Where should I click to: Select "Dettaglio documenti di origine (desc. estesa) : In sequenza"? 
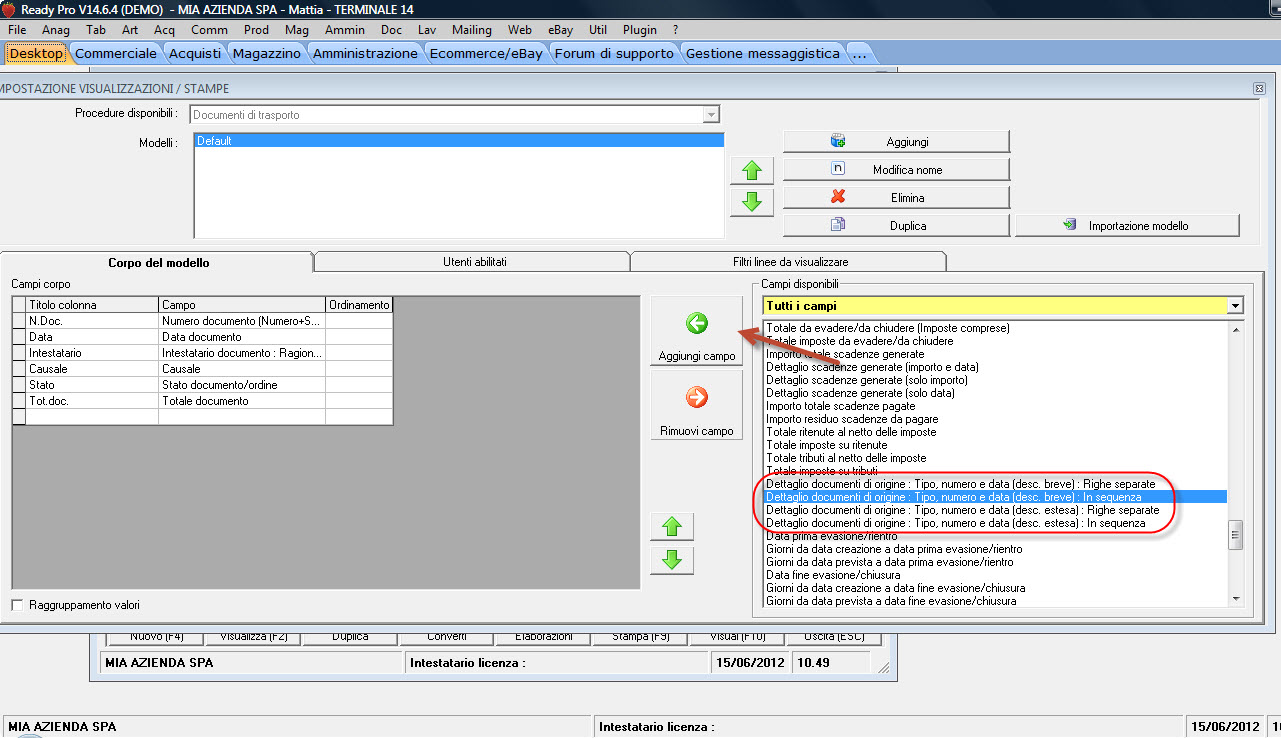coord(994,523)
